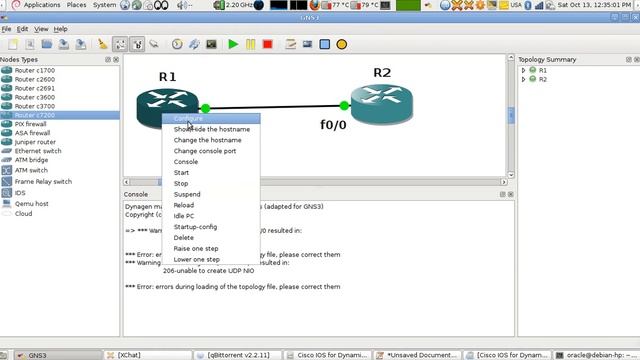640x360 pixels.
Task: Select Ethernet switch node type
Action: tap(60, 151)
